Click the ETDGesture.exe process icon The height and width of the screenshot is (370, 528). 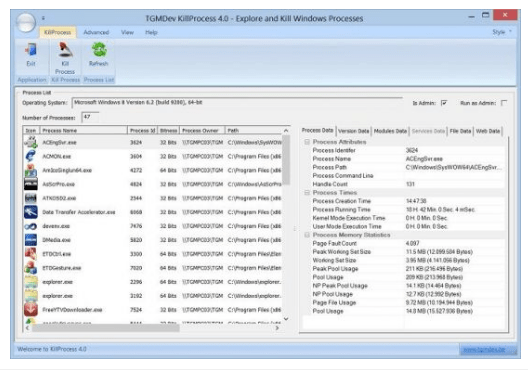[31, 268]
